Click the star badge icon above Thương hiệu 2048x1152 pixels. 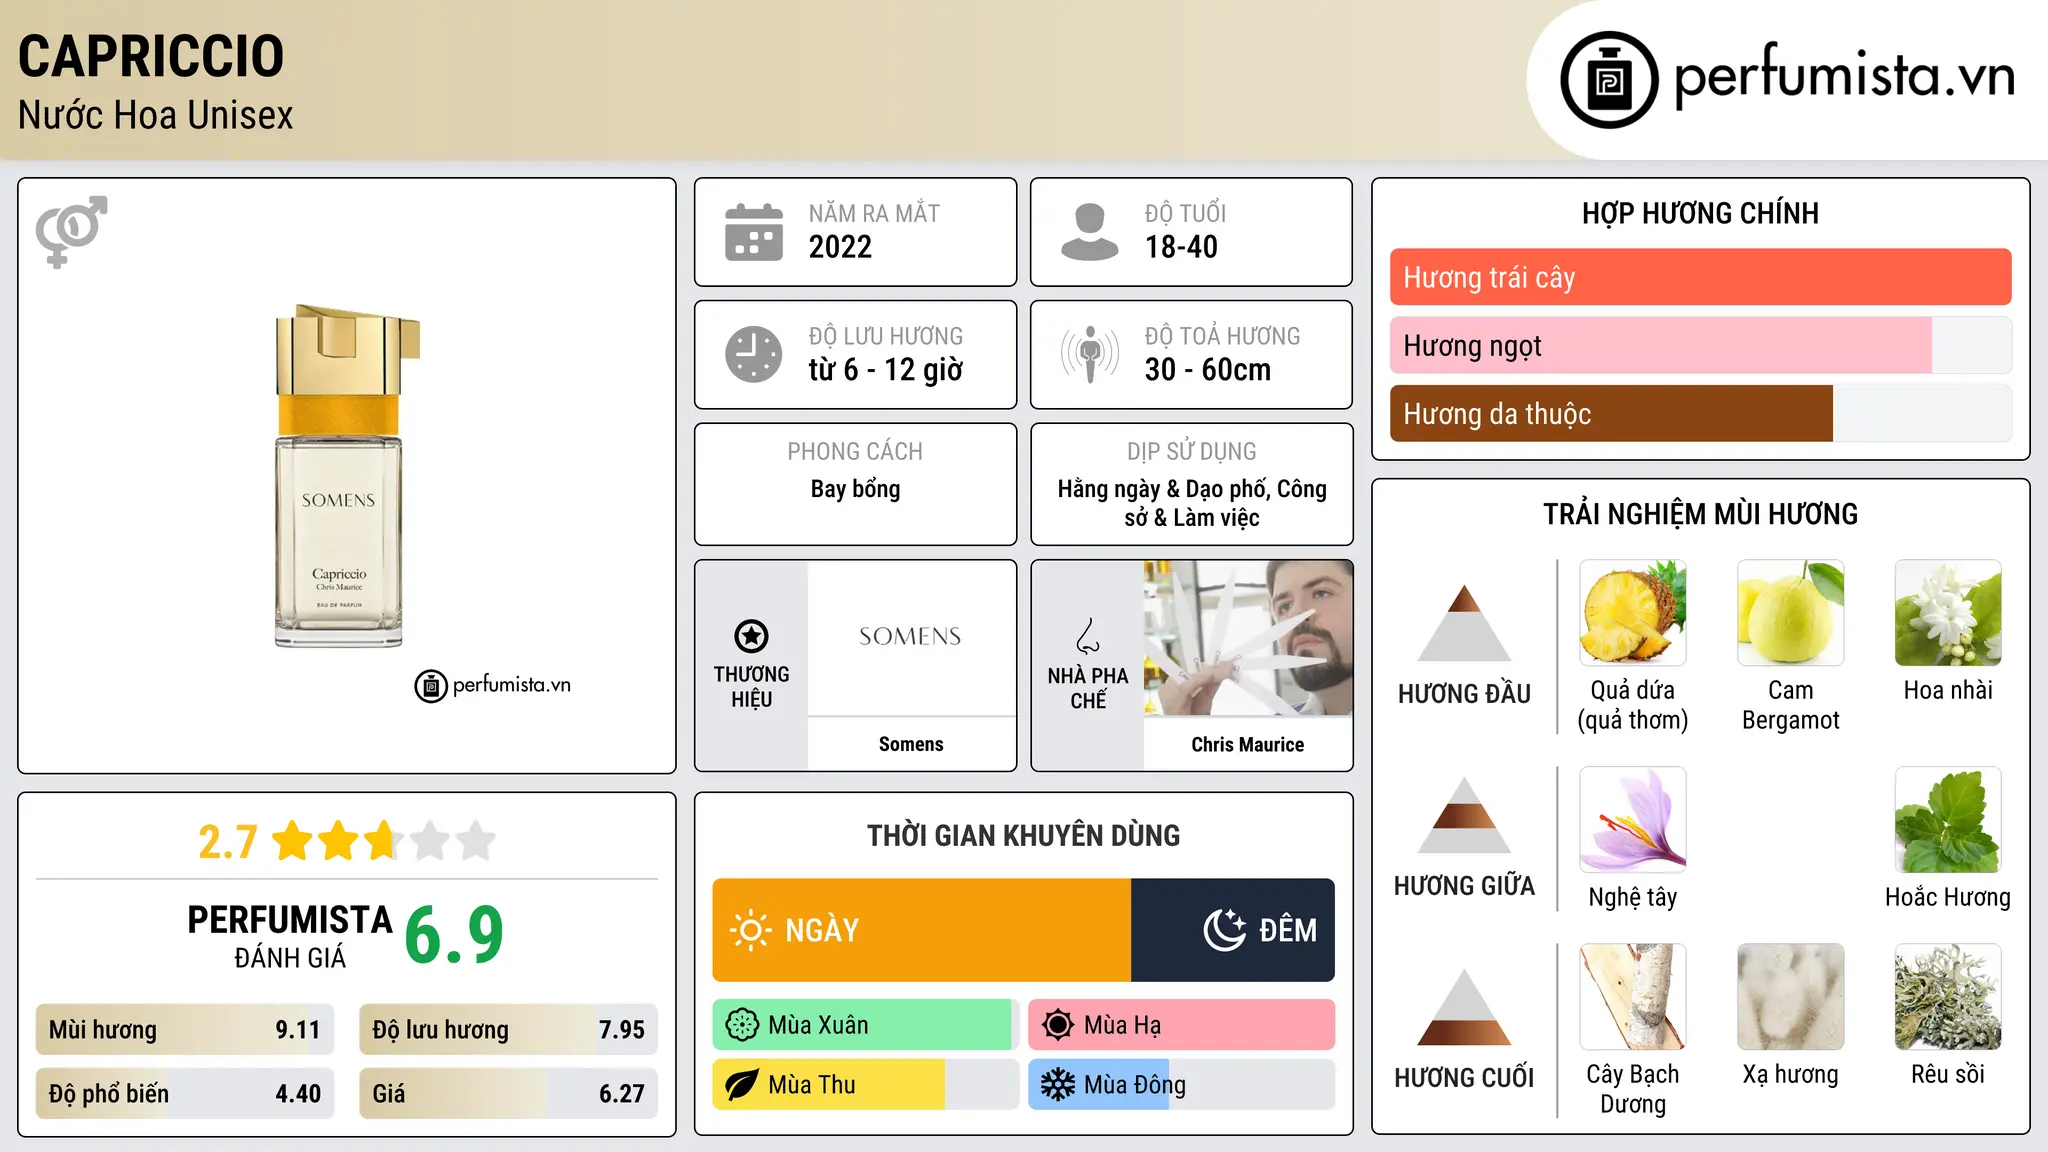[x=751, y=636]
